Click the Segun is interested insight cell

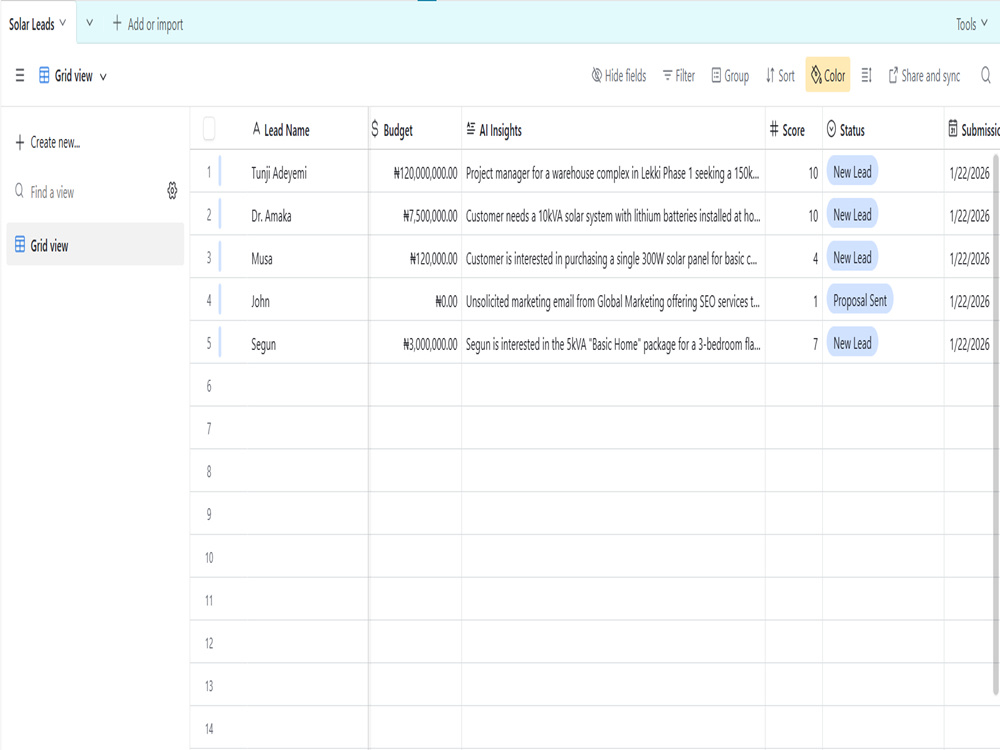pyautogui.click(x=614, y=343)
